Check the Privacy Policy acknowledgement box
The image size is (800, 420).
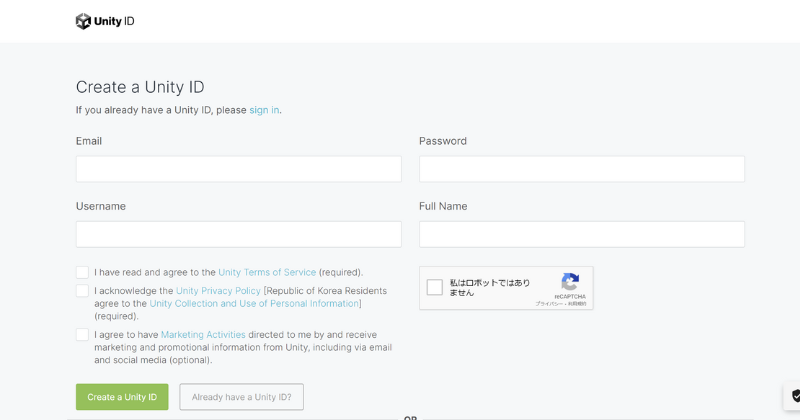[82, 290]
